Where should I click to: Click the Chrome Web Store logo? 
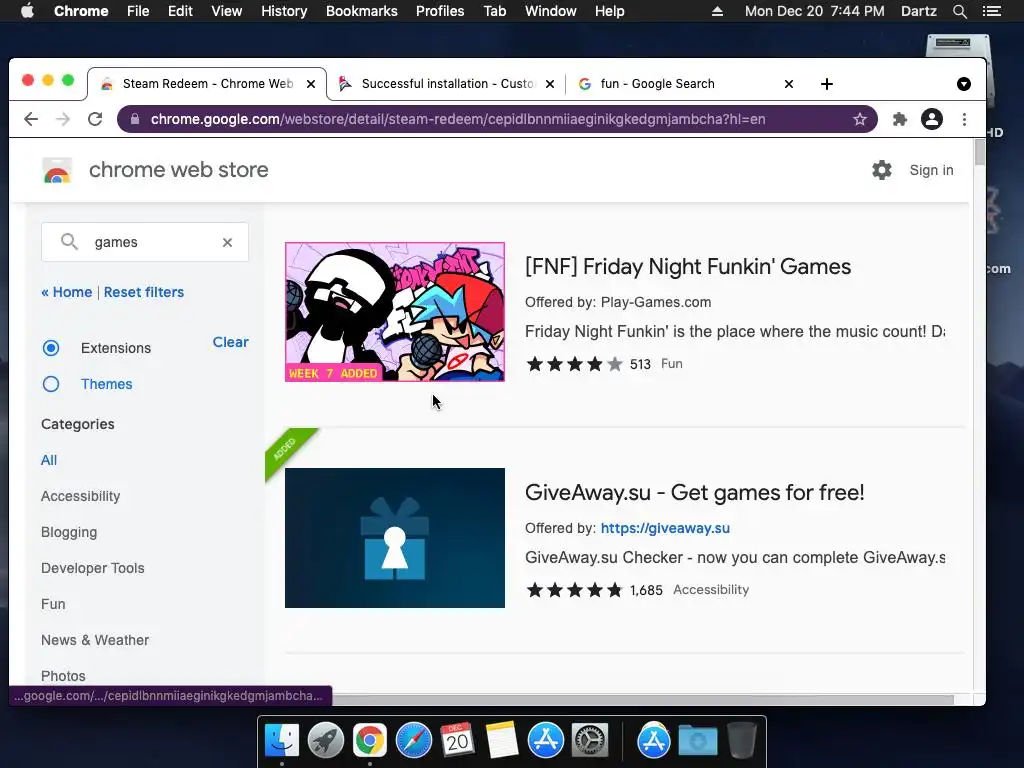tap(57, 170)
